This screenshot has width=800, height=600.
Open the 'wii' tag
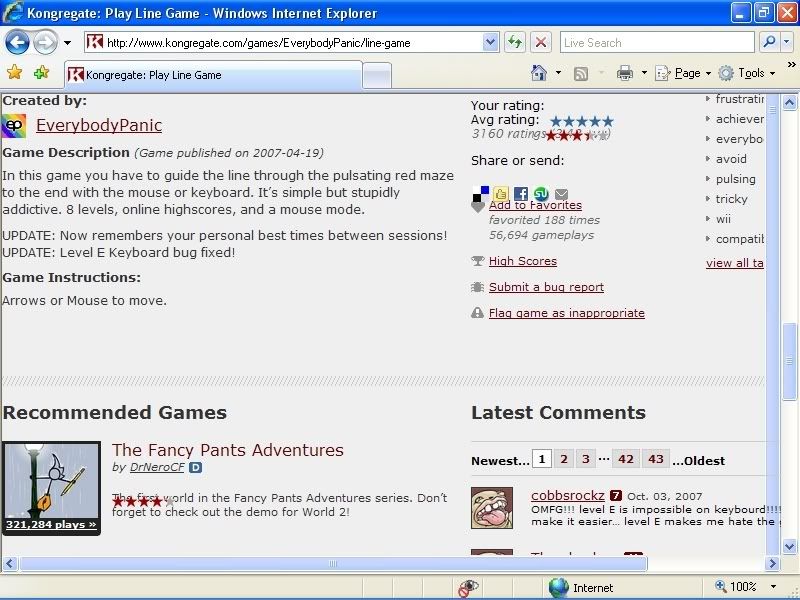click(723, 219)
